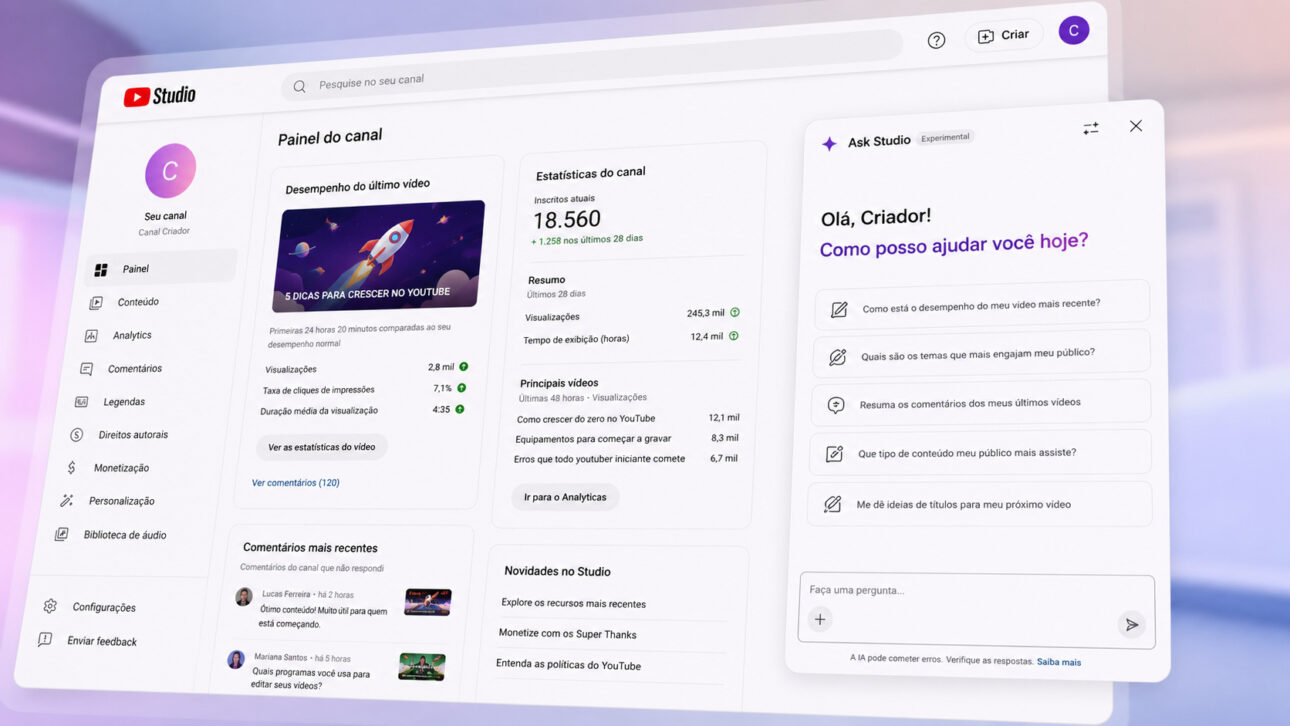This screenshot has height=726, width=1290.
Task: Open thumbnail next to Lucas Ferreira's comment
Action: (x=428, y=602)
